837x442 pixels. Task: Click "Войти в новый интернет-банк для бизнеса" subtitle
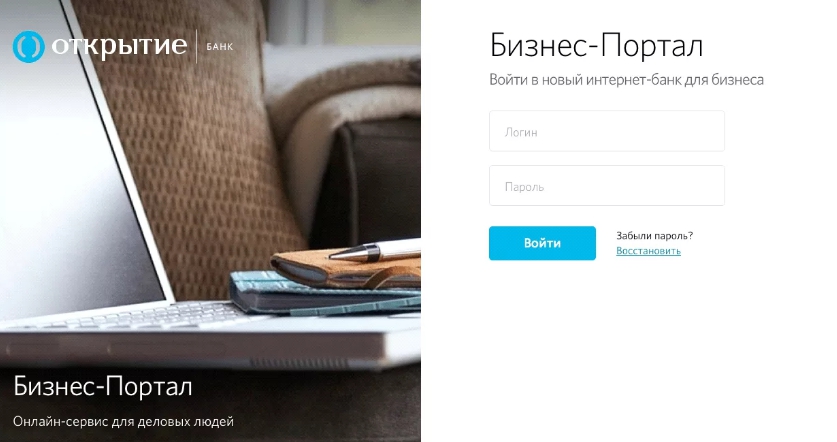[x=626, y=80]
